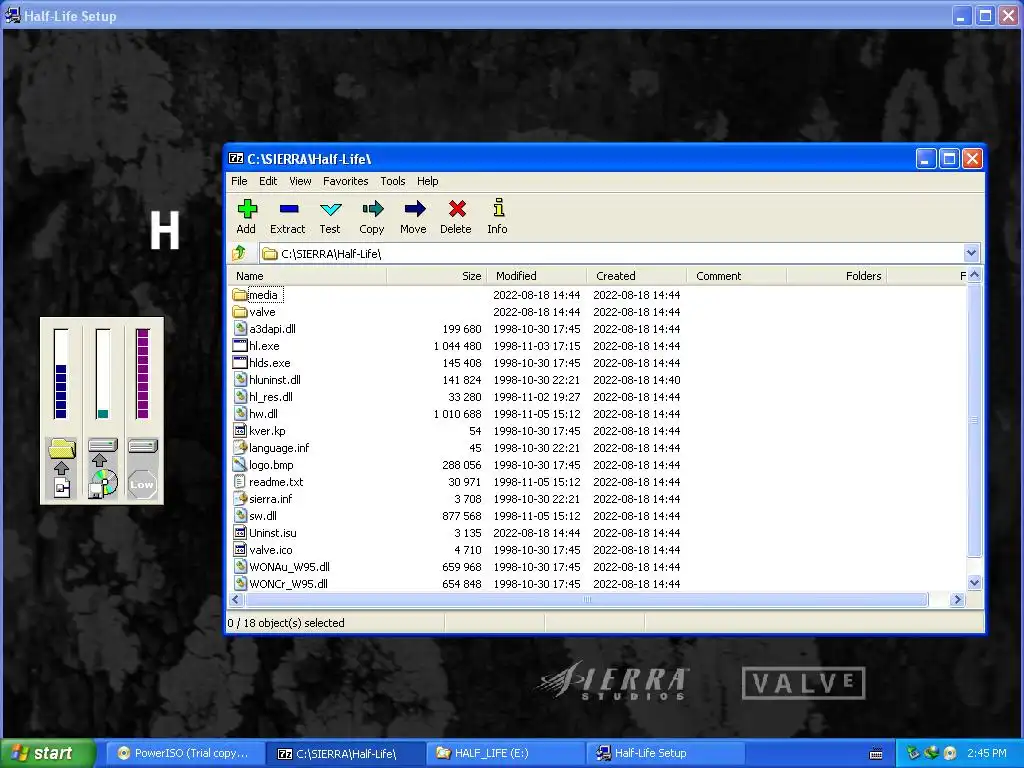Image resolution: width=1024 pixels, height=768 pixels.
Task: Click the system tray clock 2:45 PM
Action: (x=987, y=753)
